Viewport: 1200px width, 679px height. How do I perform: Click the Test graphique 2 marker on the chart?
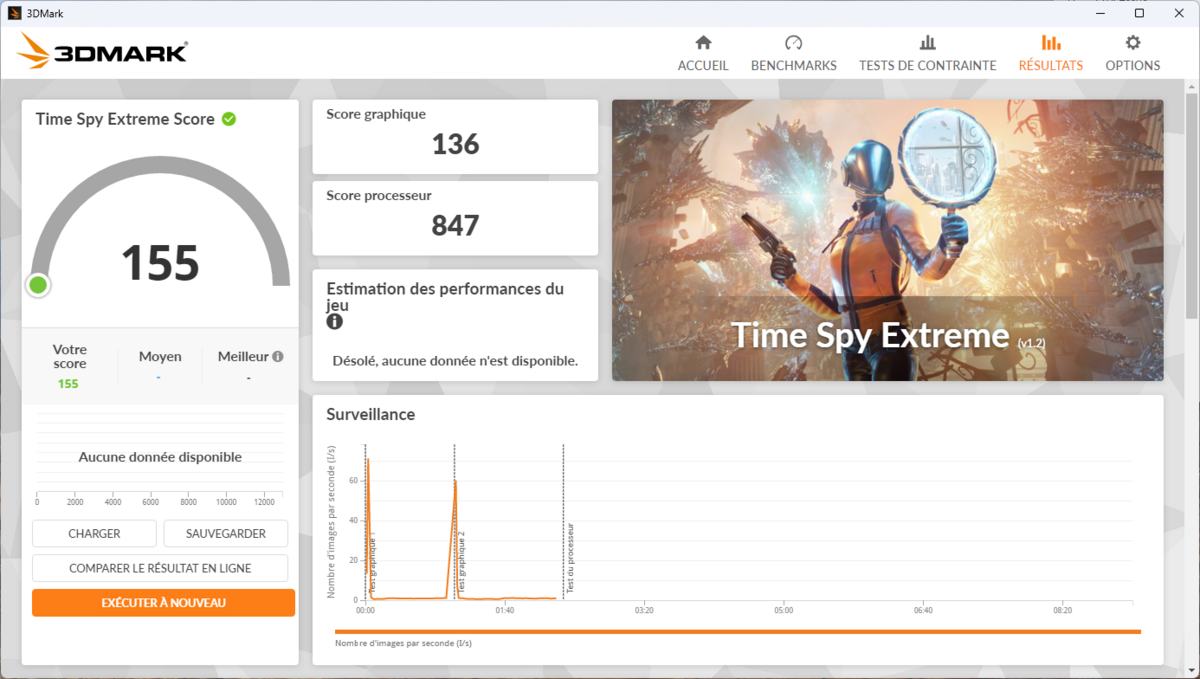point(460,562)
